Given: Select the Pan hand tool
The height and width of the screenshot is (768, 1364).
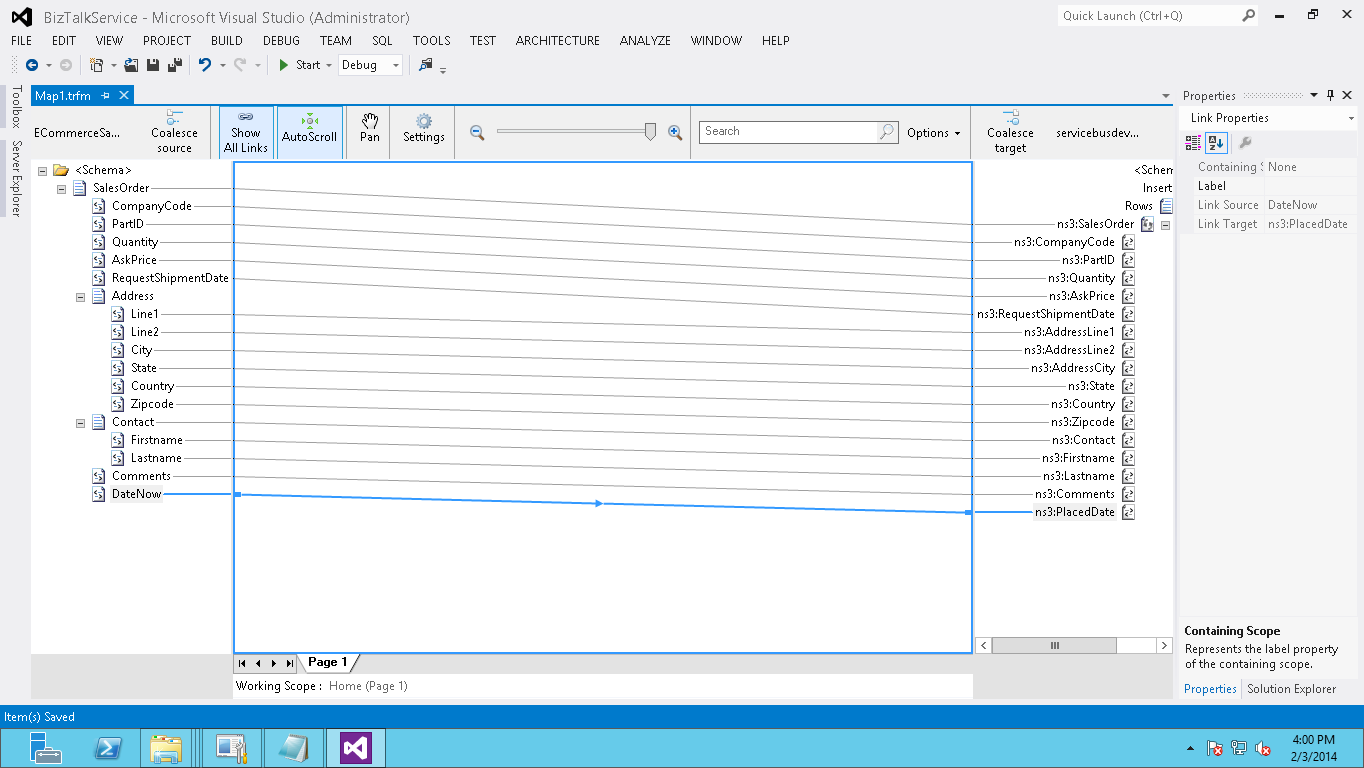Looking at the screenshot, I should coord(370,130).
